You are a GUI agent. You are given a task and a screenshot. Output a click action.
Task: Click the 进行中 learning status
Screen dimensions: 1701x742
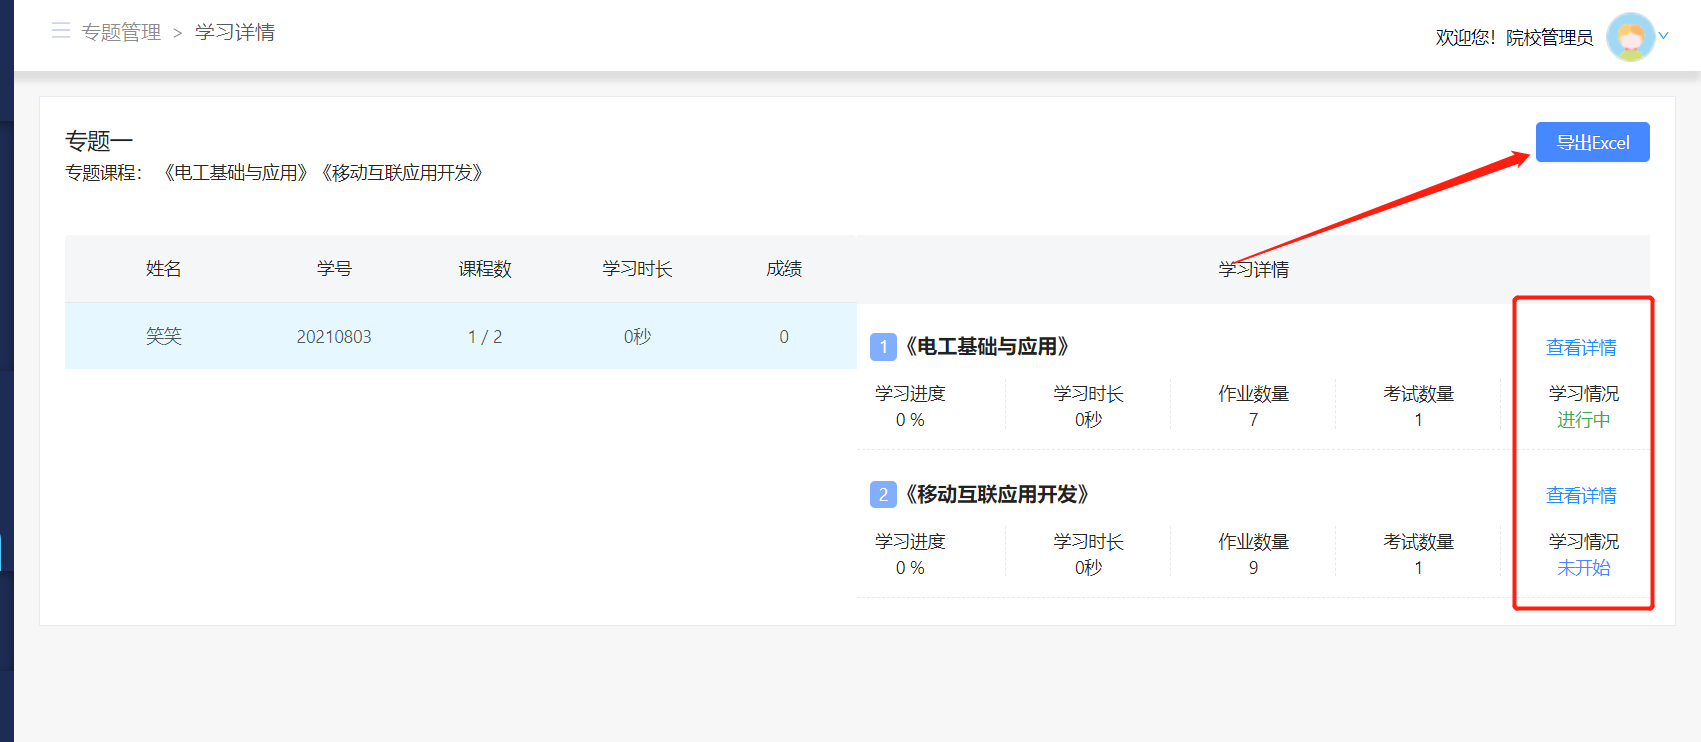click(1583, 420)
